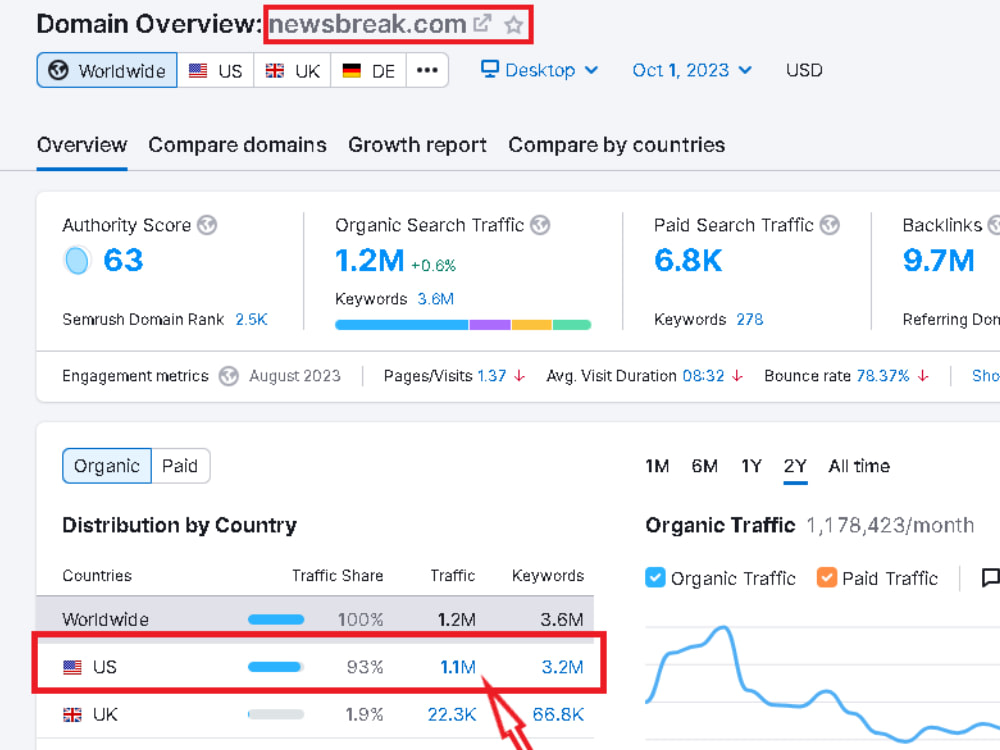Toggle the Paid Traffic checkbox
This screenshot has width=1000, height=750.
coord(827,577)
